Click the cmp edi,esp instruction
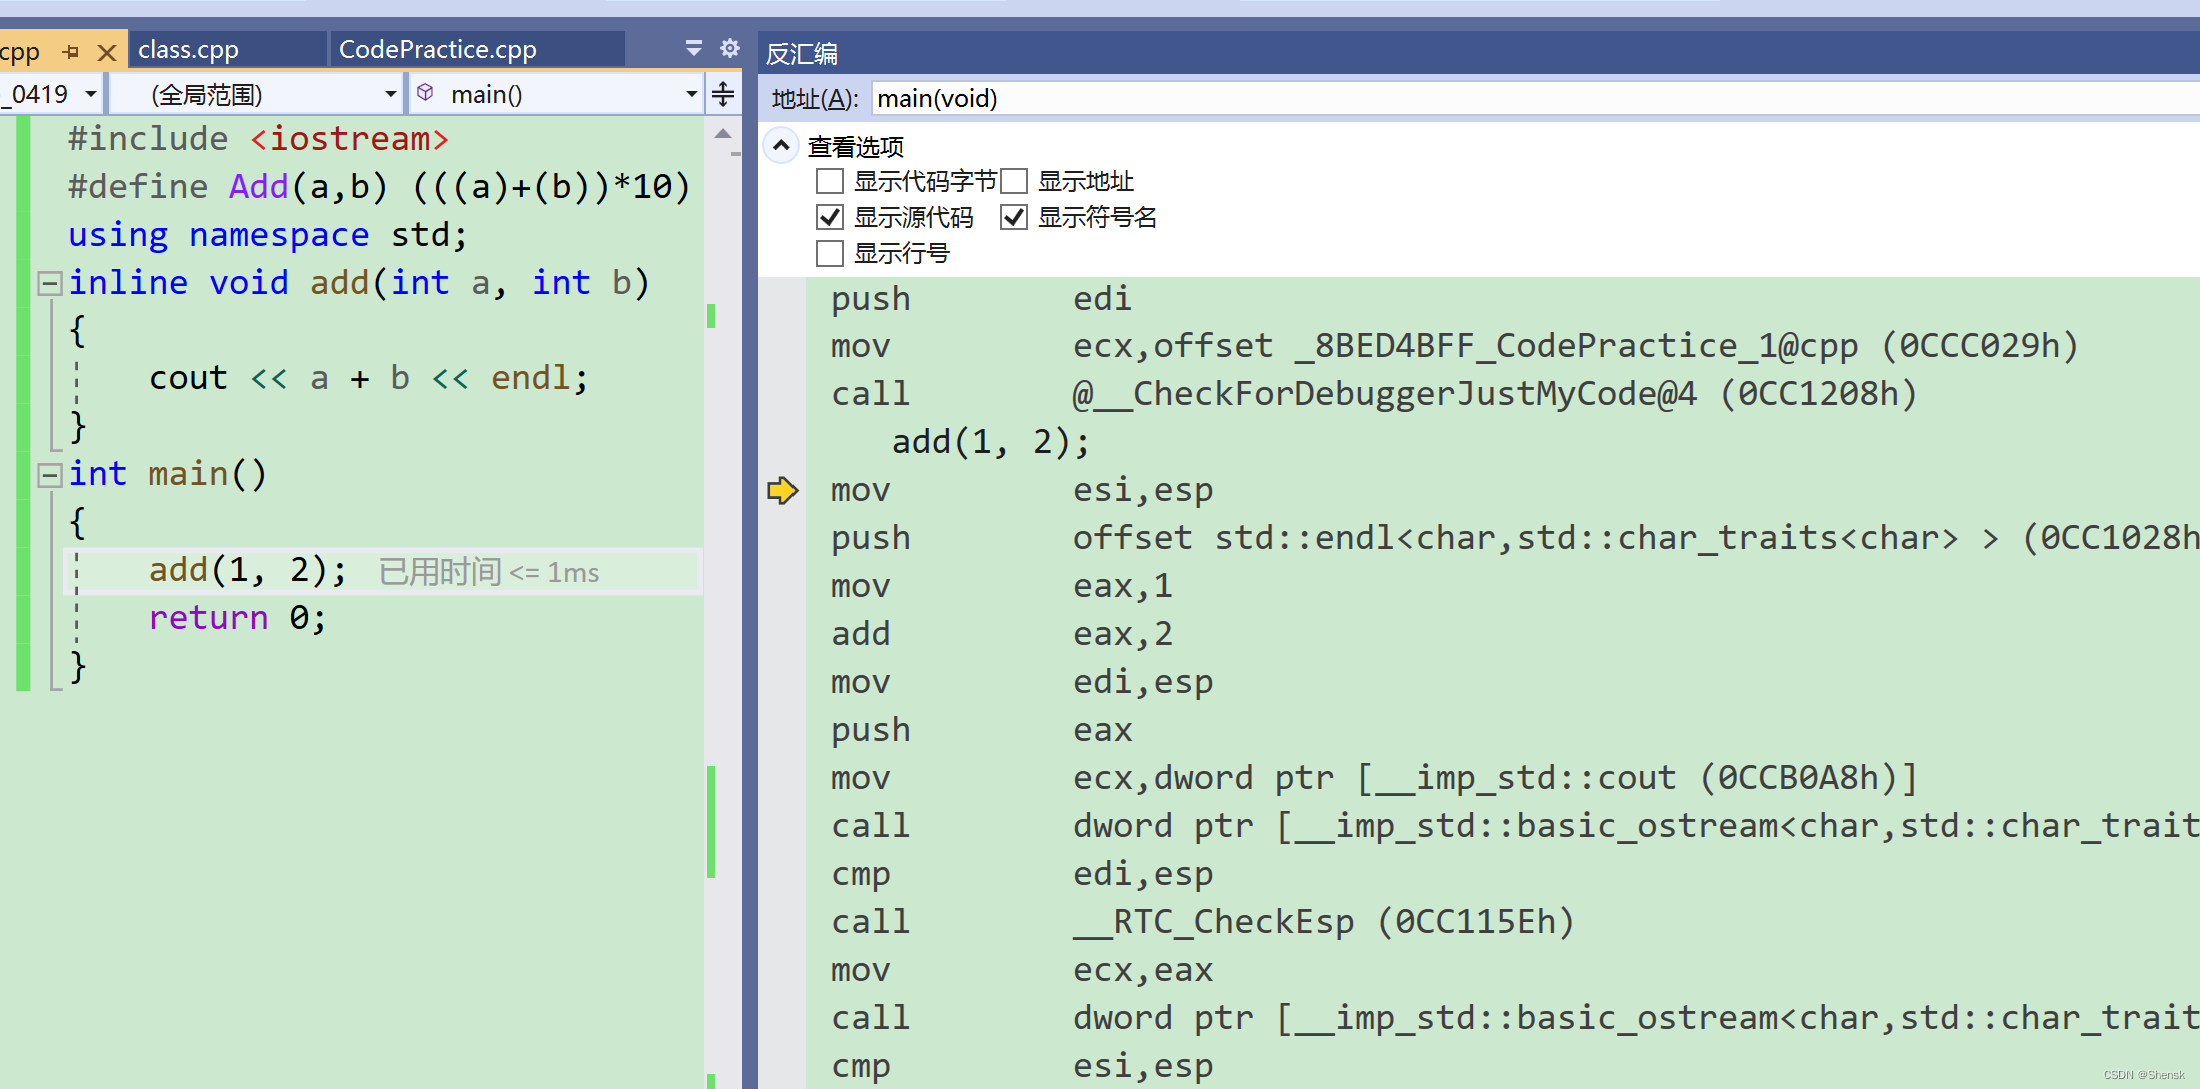The height and width of the screenshot is (1089, 2200). pos(1022,874)
